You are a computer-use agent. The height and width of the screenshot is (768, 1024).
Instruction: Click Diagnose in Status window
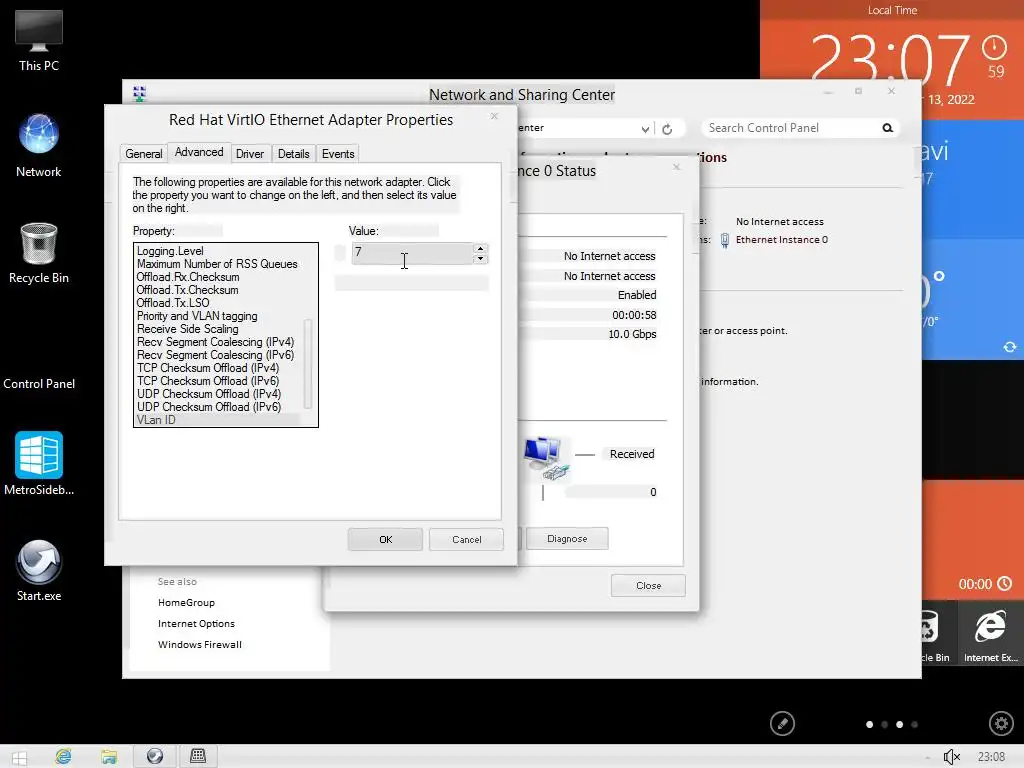point(567,539)
